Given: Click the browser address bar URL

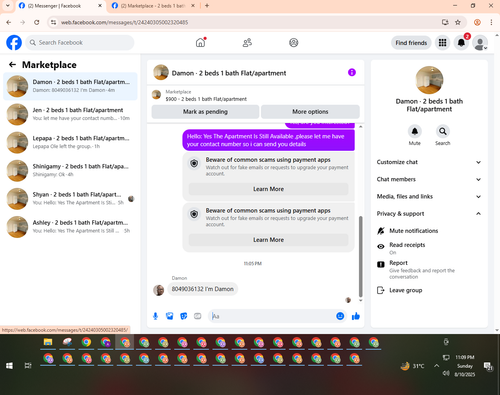Looking at the screenshot, I should coord(124,22).
